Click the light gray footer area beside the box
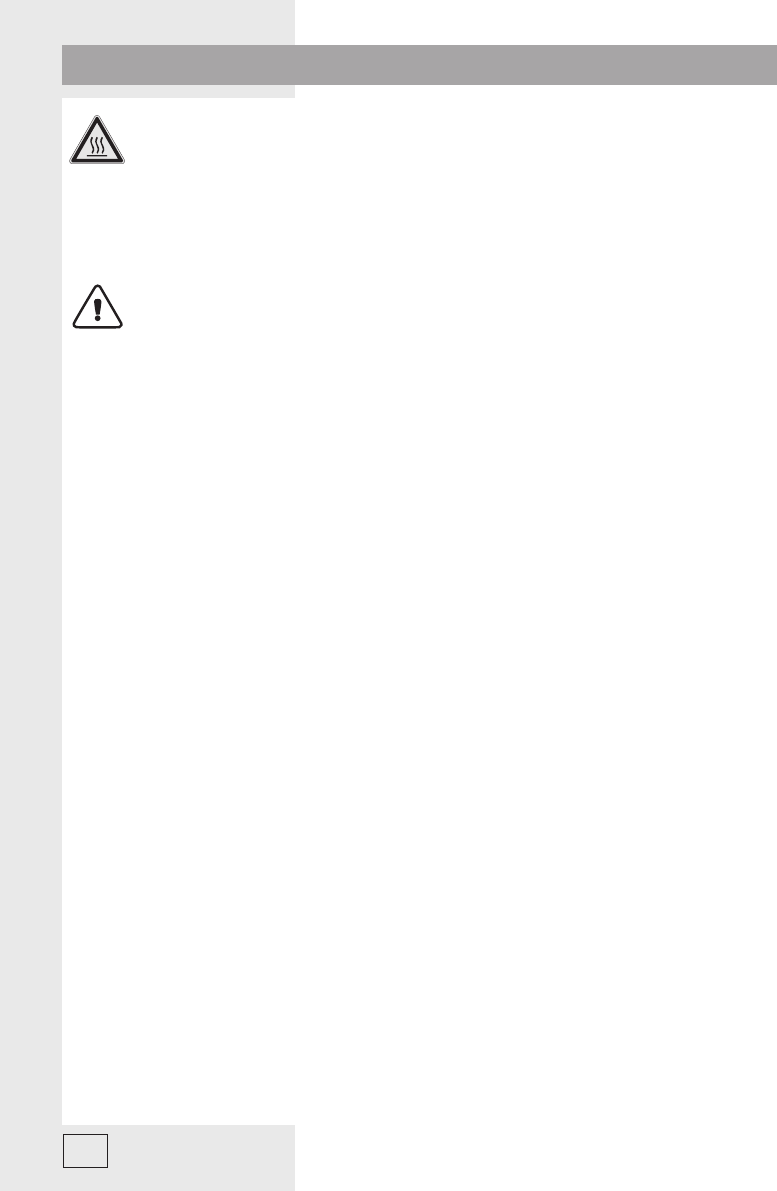 point(201,1156)
